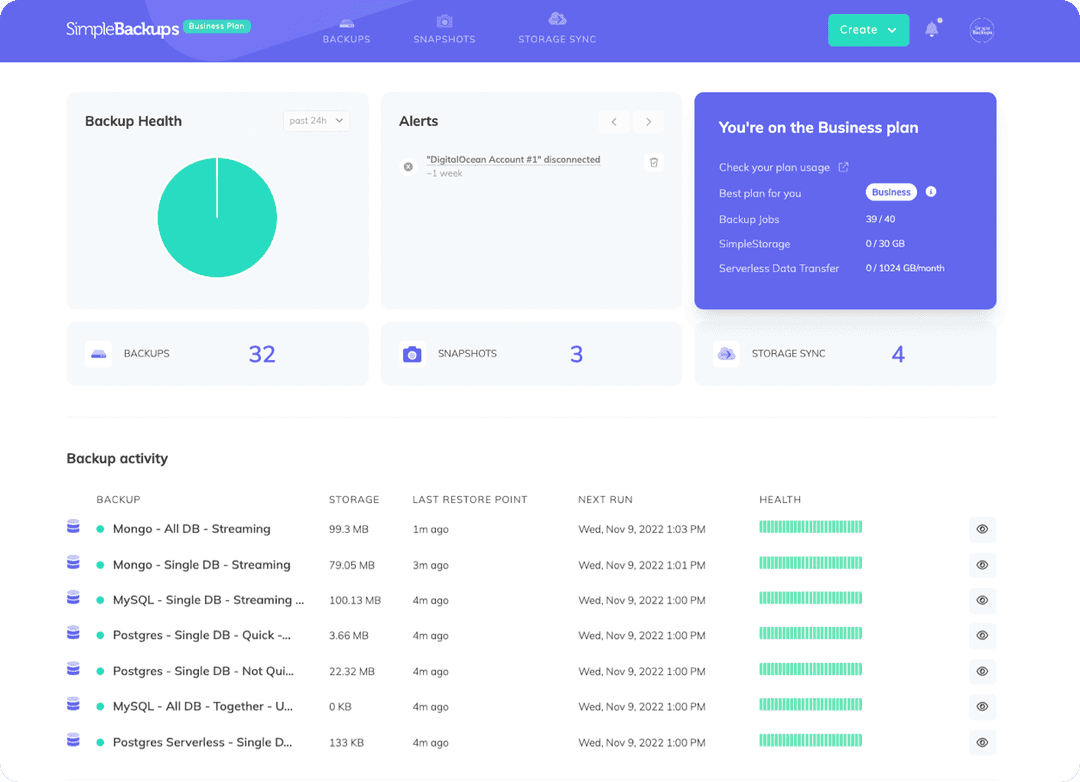Click the Last Restore Point column header
This screenshot has width=1080, height=782.
pyautogui.click(x=470, y=500)
